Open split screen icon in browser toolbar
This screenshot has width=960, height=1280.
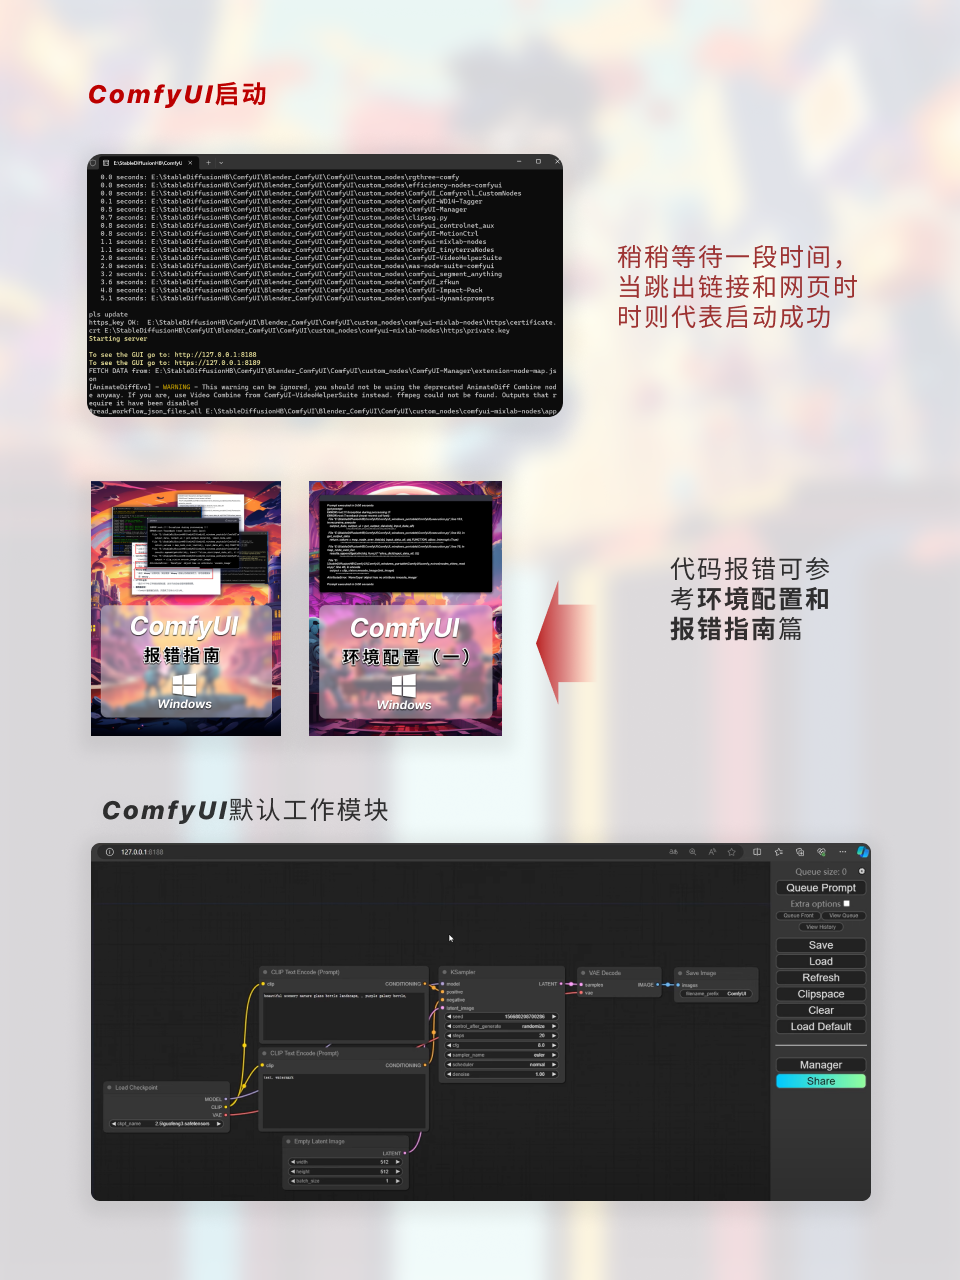pyautogui.click(x=757, y=852)
